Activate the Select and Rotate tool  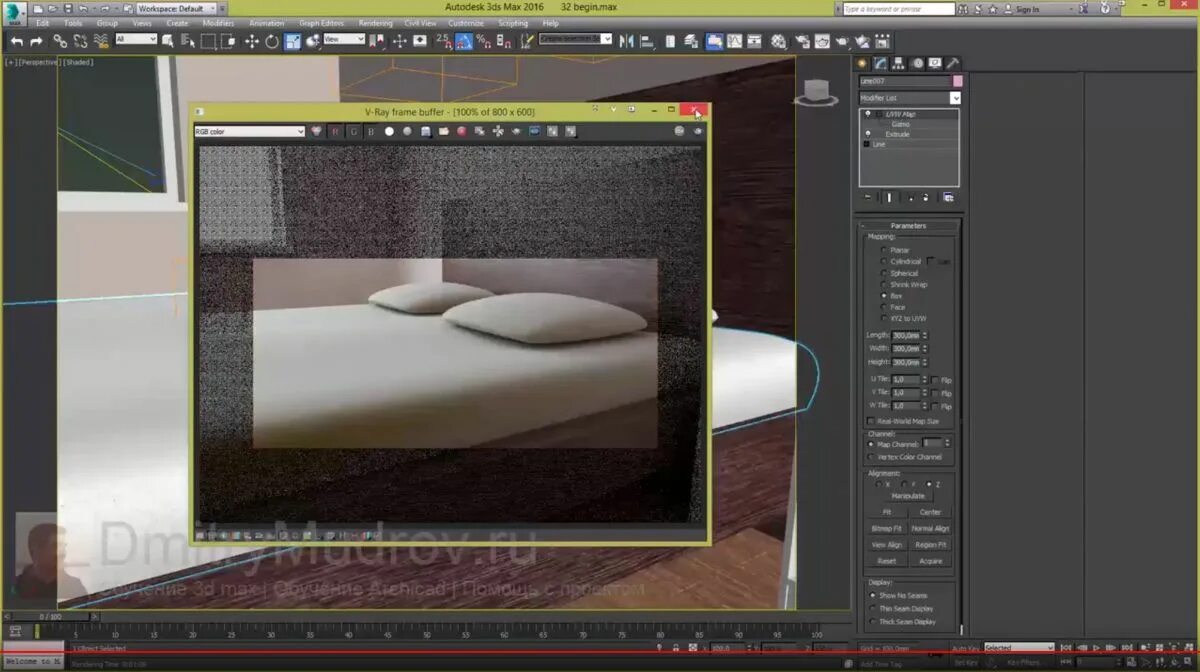(272, 41)
